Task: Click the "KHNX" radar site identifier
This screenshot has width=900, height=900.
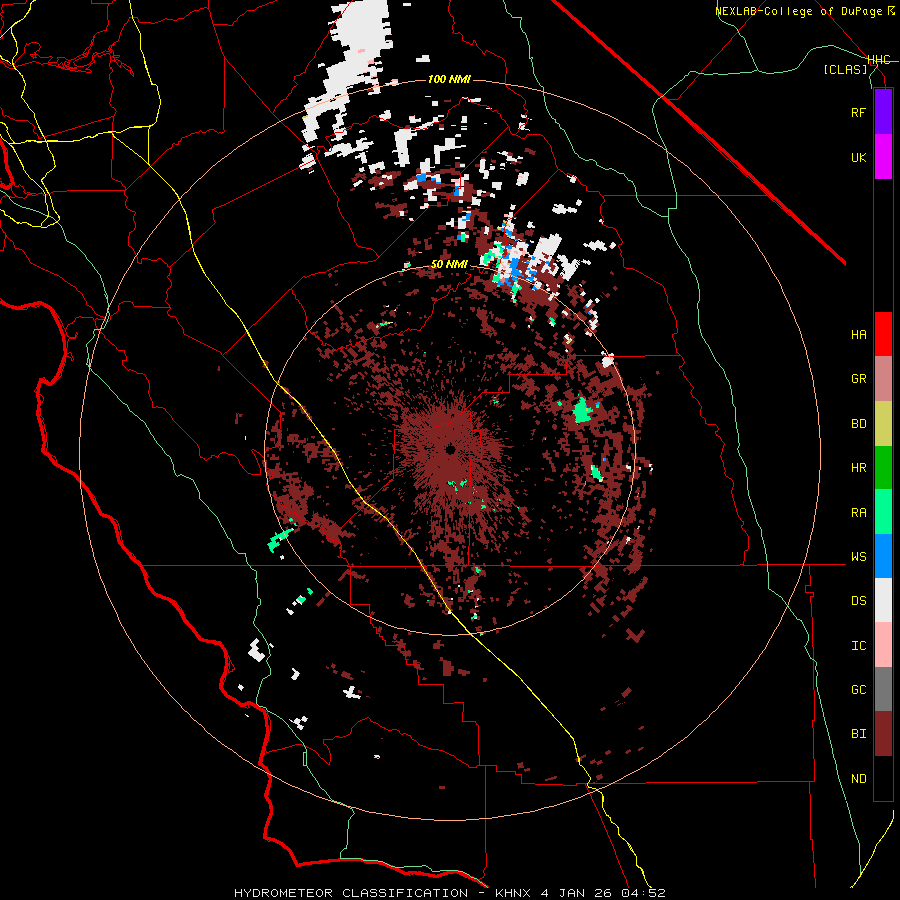Action: [x=513, y=893]
